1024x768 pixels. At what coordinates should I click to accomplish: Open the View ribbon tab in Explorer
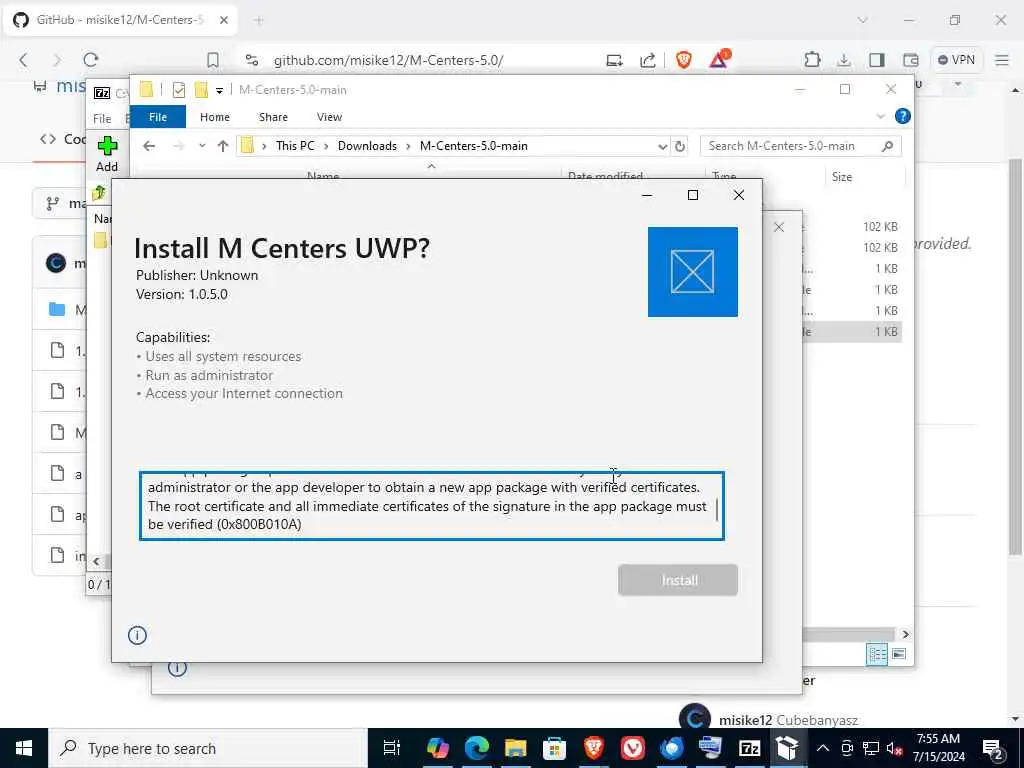tap(329, 117)
